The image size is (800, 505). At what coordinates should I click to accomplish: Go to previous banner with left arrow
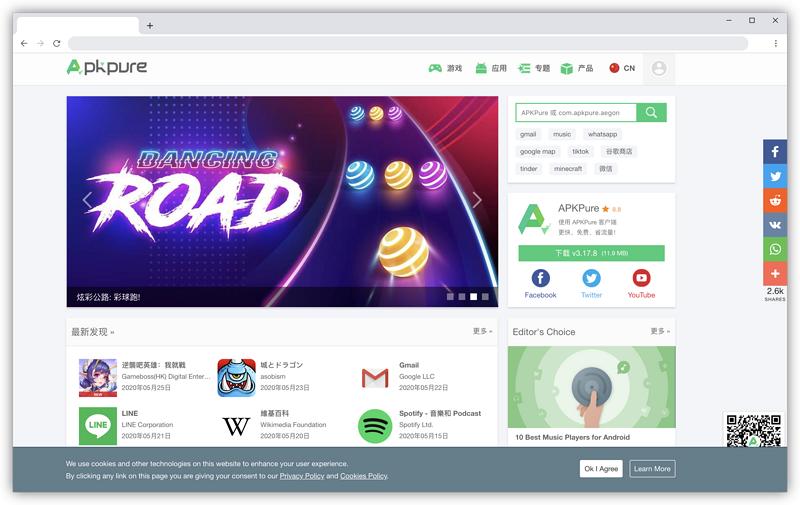[87, 200]
